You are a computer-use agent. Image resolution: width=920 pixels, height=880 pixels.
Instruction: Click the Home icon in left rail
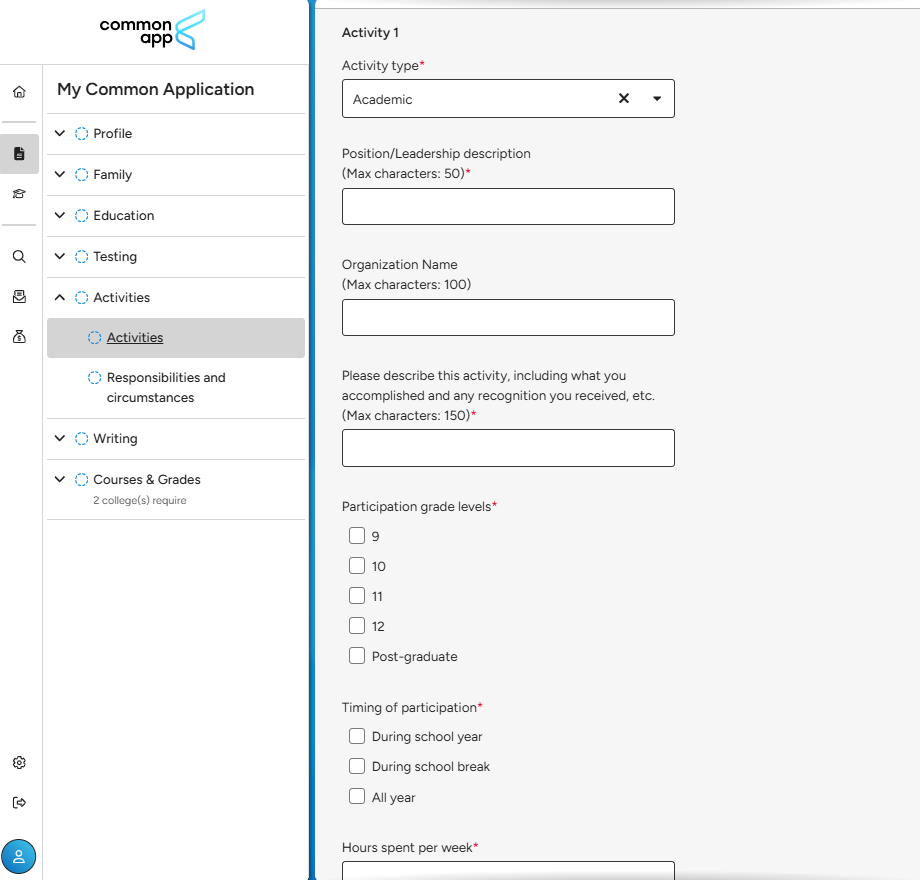19,92
